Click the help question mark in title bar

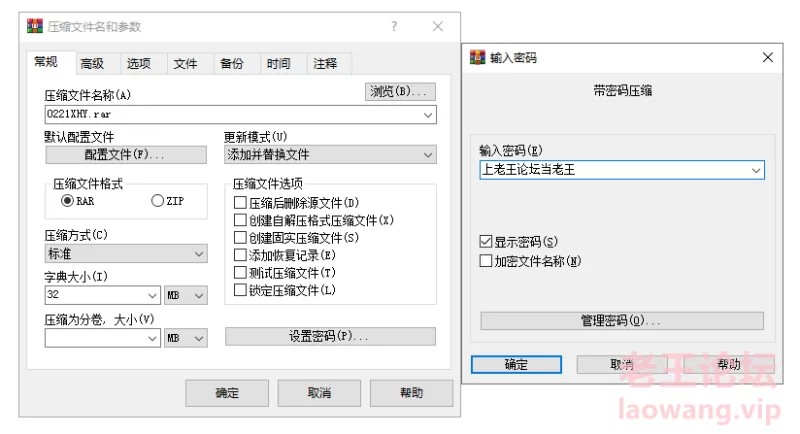click(394, 27)
